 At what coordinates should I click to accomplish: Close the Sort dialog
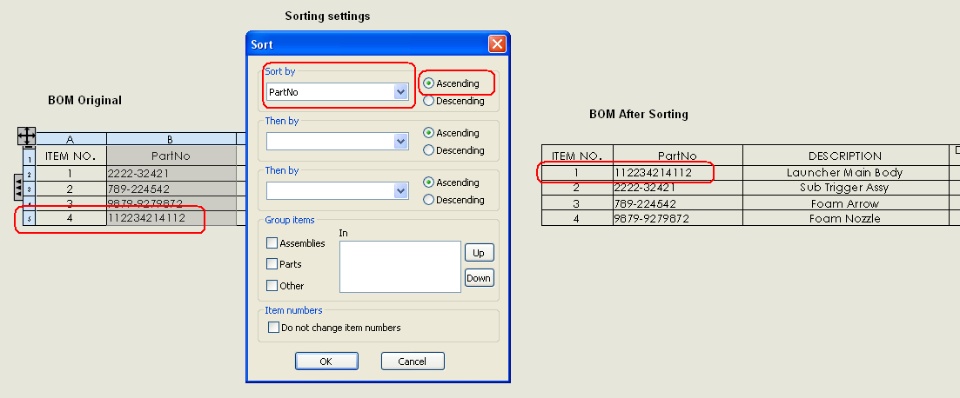[x=497, y=44]
